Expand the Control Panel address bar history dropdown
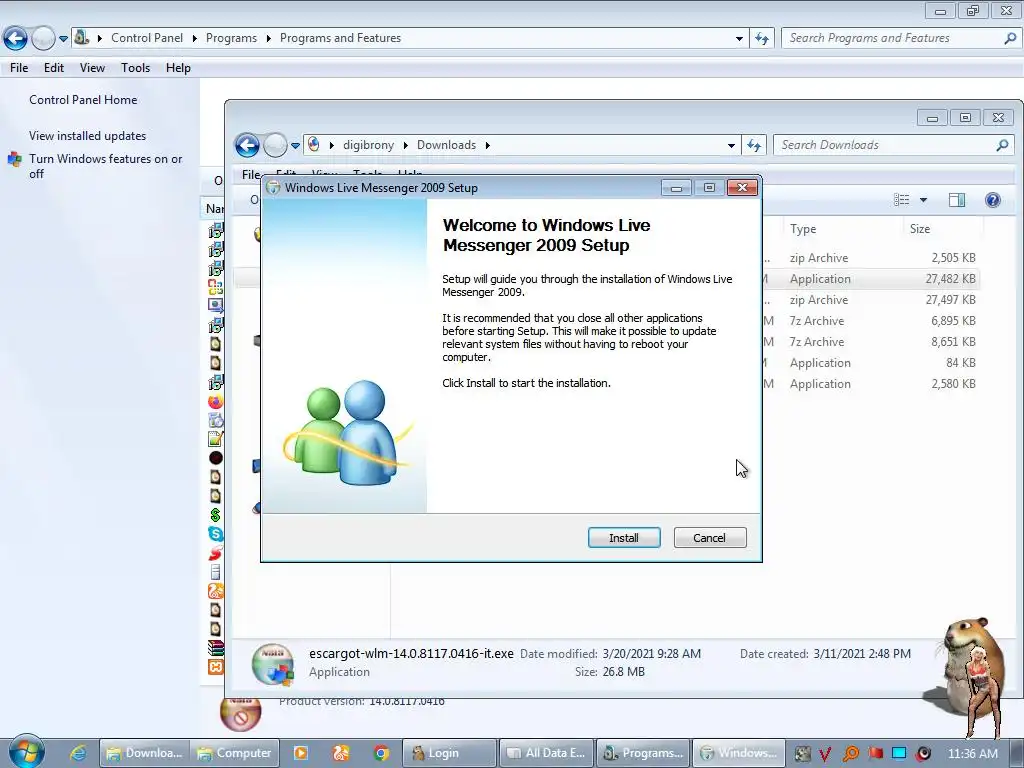 tap(739, 39)
